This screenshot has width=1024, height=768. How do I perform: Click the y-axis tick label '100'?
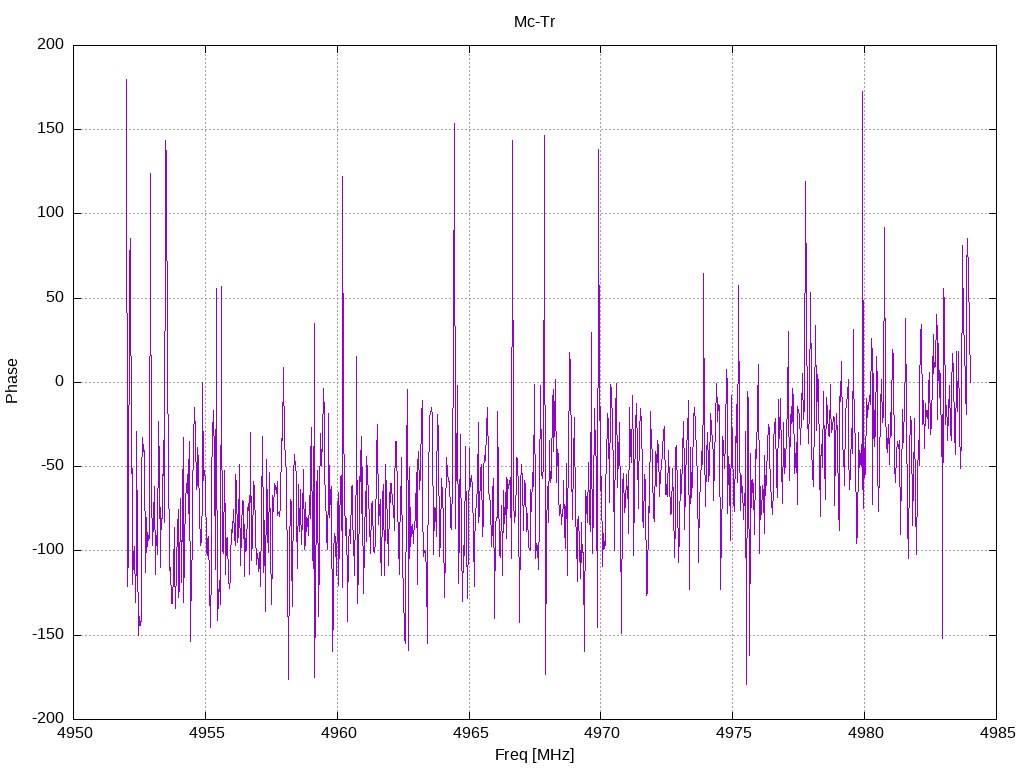click(x=51, y=213)
